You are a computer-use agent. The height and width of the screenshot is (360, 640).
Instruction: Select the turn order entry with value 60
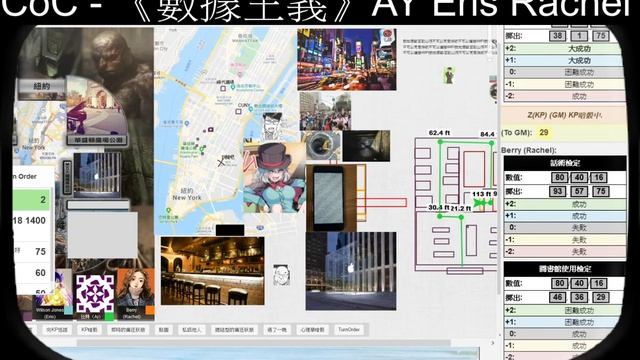point(32,273)
